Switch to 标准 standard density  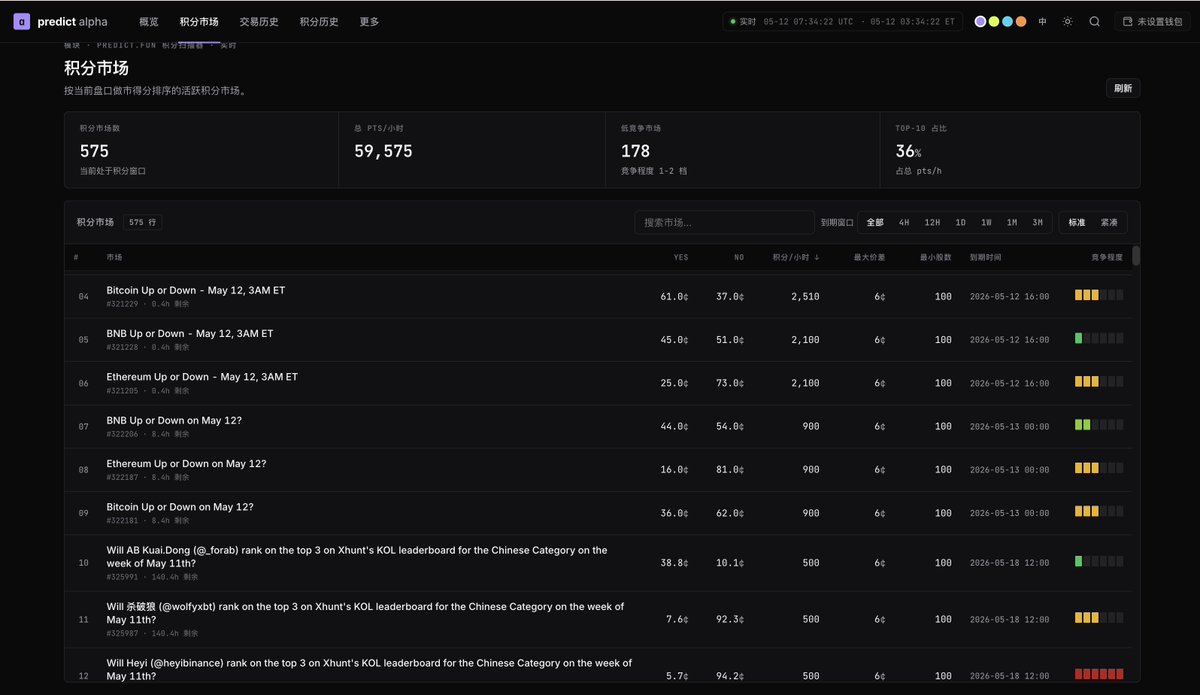(x=1077, y=222)
